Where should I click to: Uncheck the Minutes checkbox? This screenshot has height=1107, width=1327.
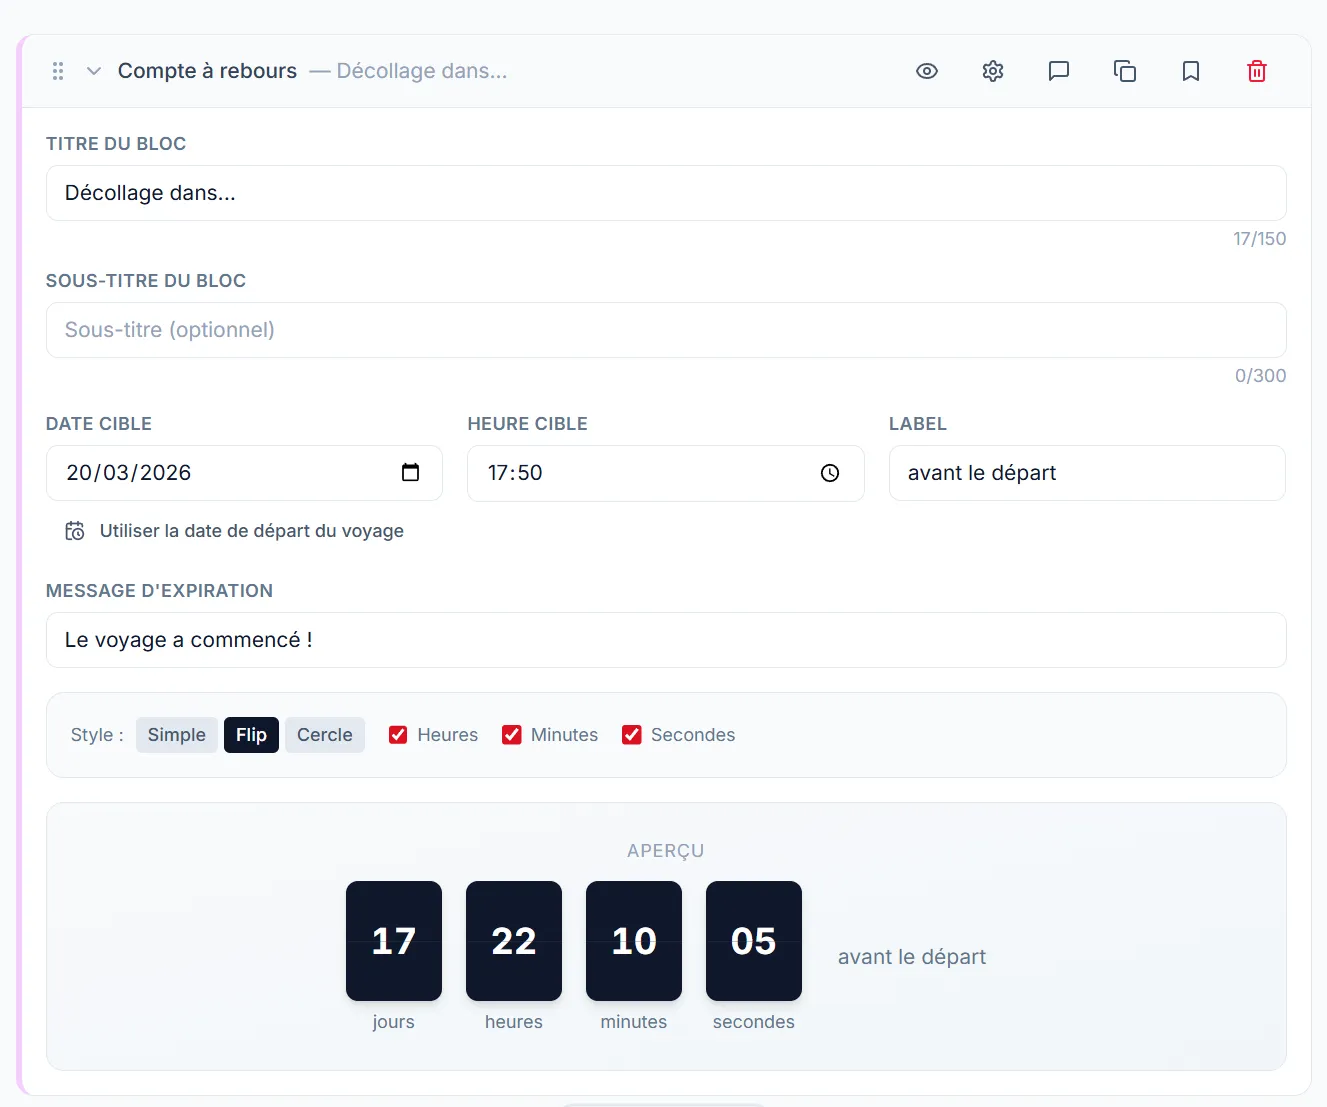[x=512, y=735]
